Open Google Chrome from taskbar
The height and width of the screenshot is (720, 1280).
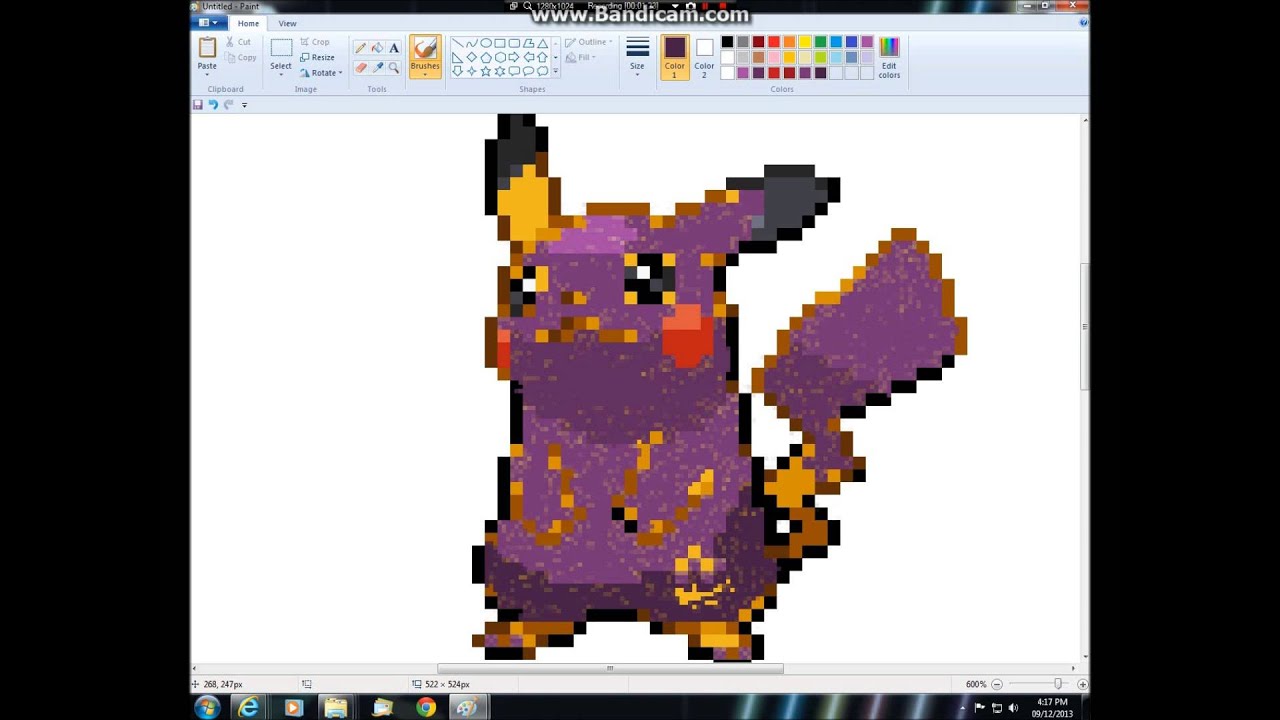pyautogui.click(x=426, y=708)
